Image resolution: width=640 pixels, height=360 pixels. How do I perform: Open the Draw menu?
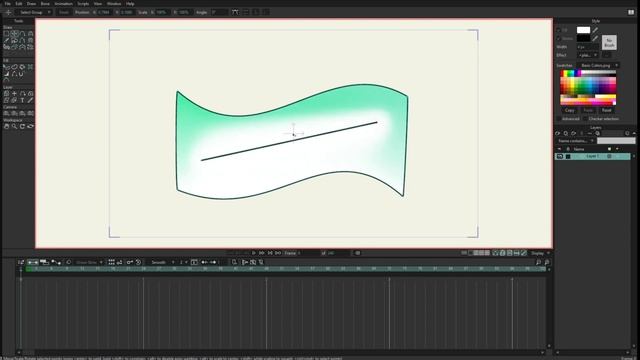pos(31,4)
